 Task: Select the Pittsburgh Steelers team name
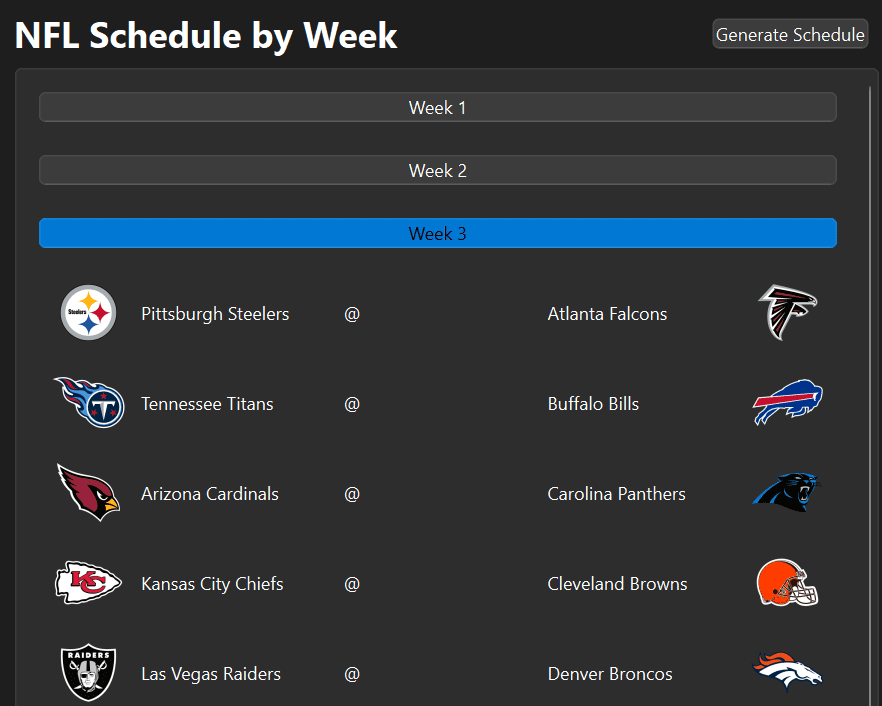tap(215, 314)
